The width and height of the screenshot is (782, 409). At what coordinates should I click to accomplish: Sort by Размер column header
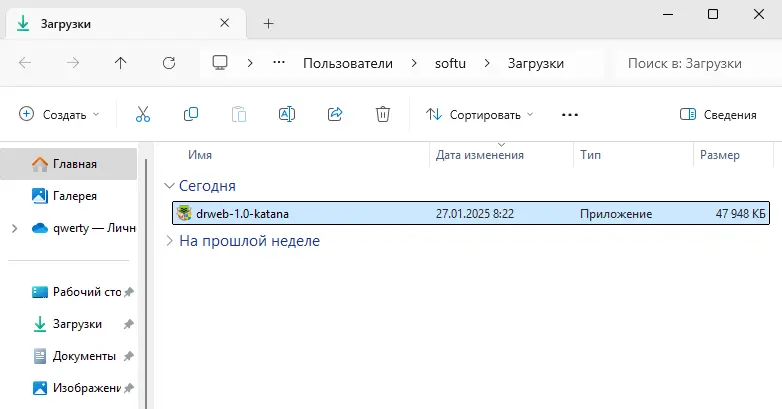click(720, 156)
